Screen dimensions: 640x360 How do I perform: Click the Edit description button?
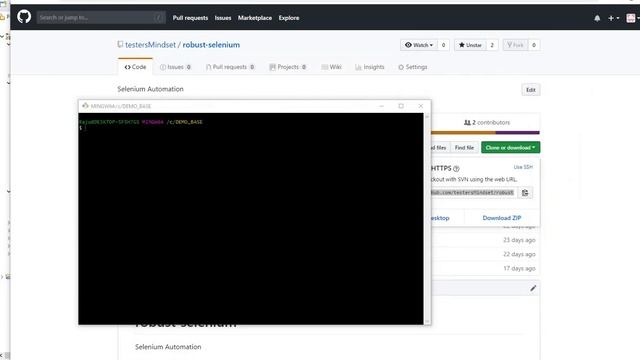pyautogui.click(x=531, y=90)
